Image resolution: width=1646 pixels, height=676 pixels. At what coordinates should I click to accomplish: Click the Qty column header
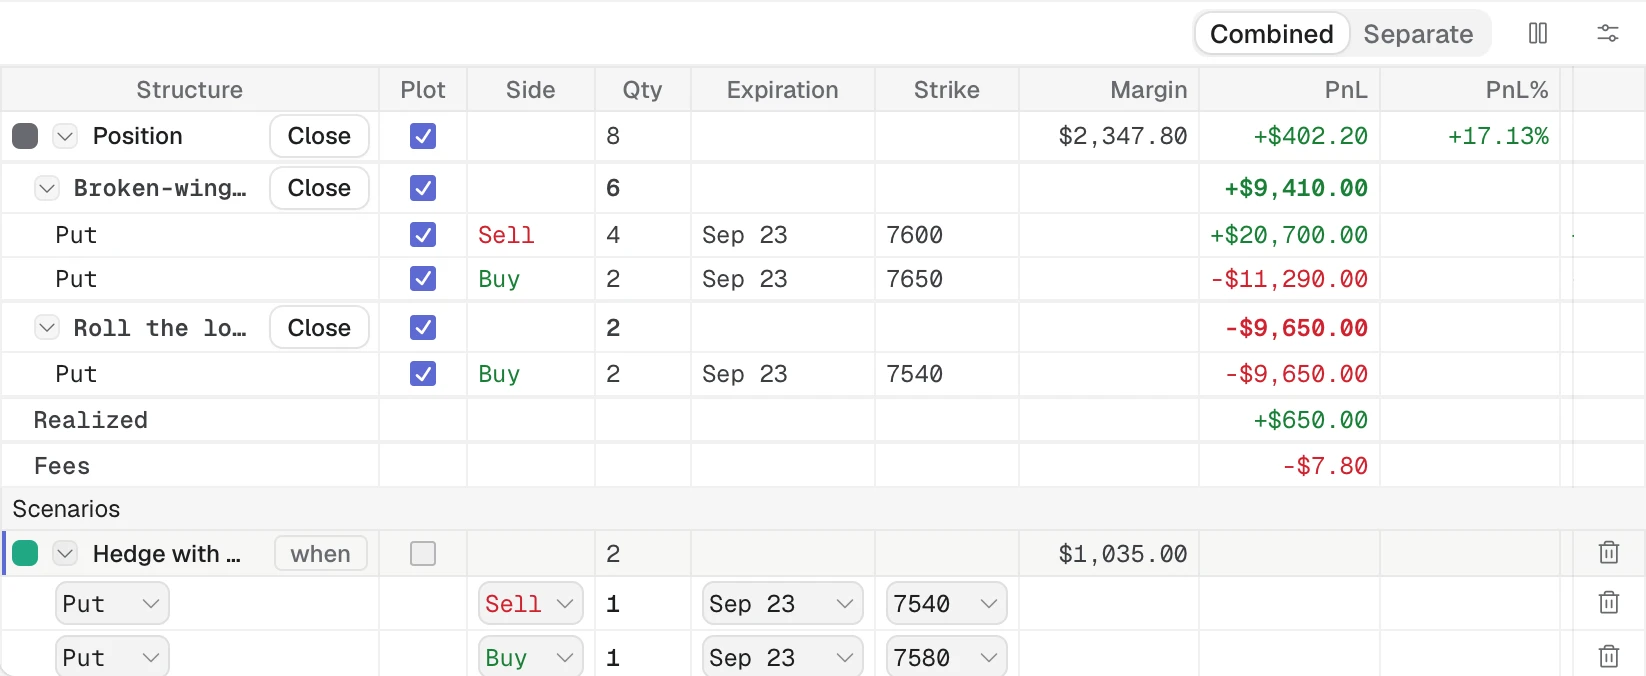pyautogui.click(x=643, y=90)
